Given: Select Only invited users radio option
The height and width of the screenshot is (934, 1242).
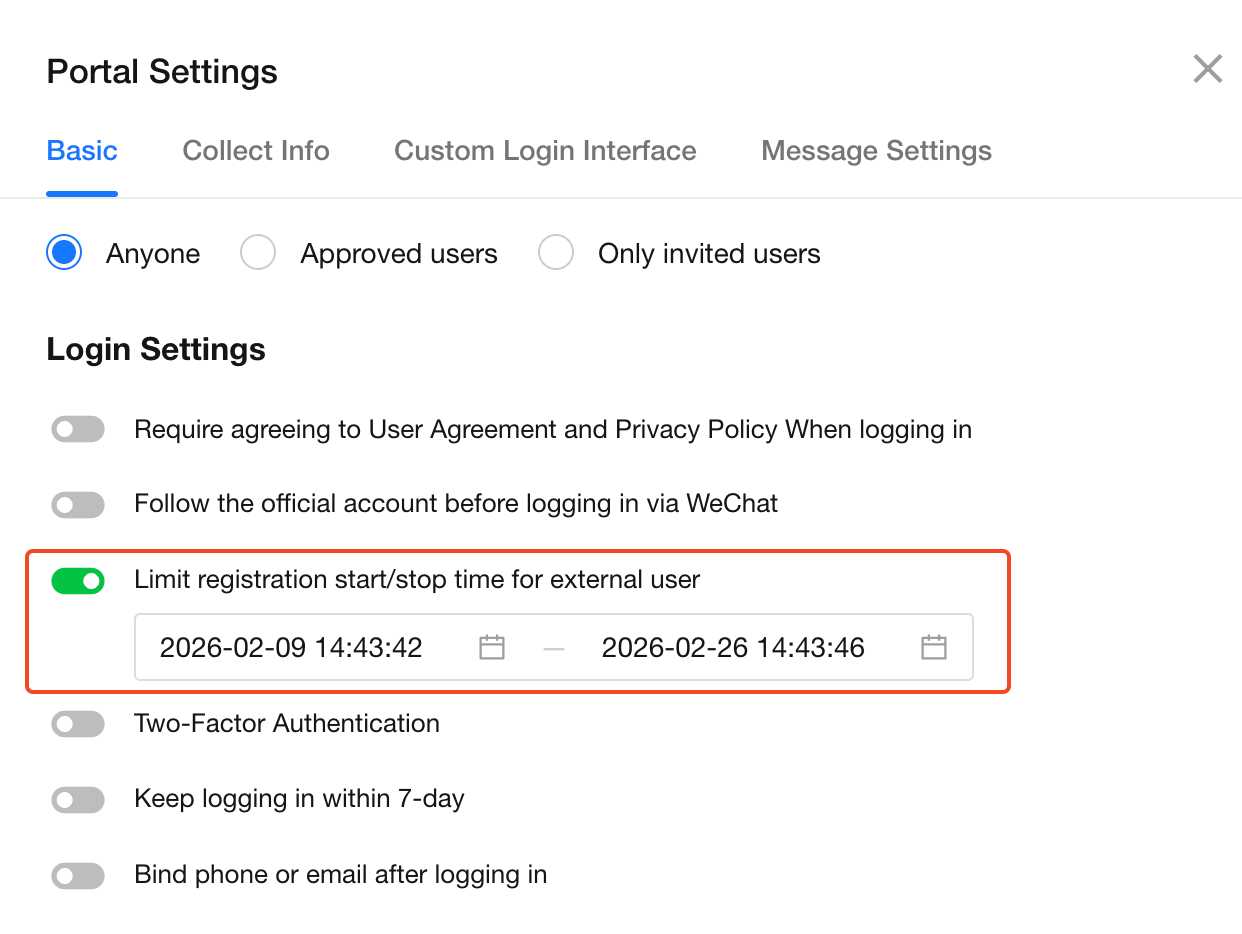Looking at the screenshot, I should [x=556, y=253].
